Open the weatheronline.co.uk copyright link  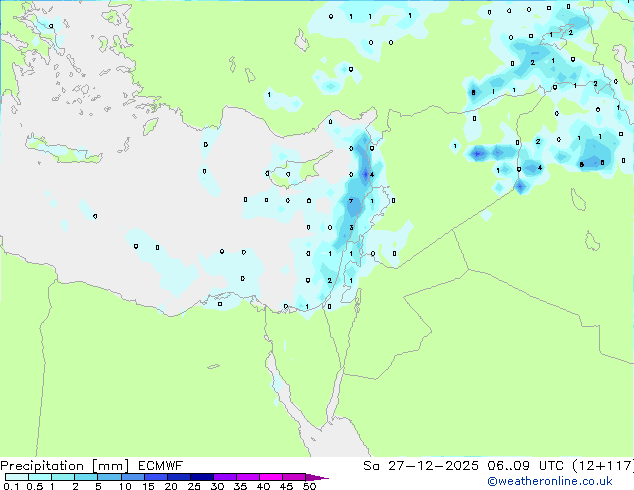550,481
